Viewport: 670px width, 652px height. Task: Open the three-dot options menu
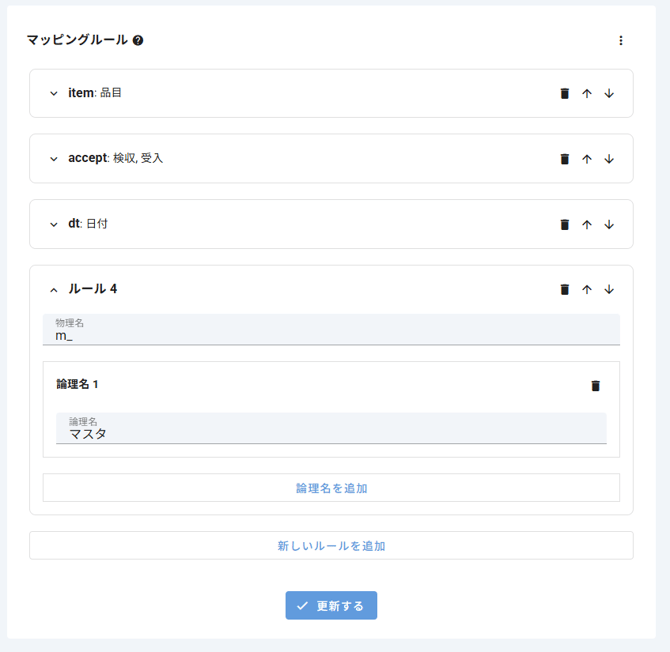pos(620,41)
